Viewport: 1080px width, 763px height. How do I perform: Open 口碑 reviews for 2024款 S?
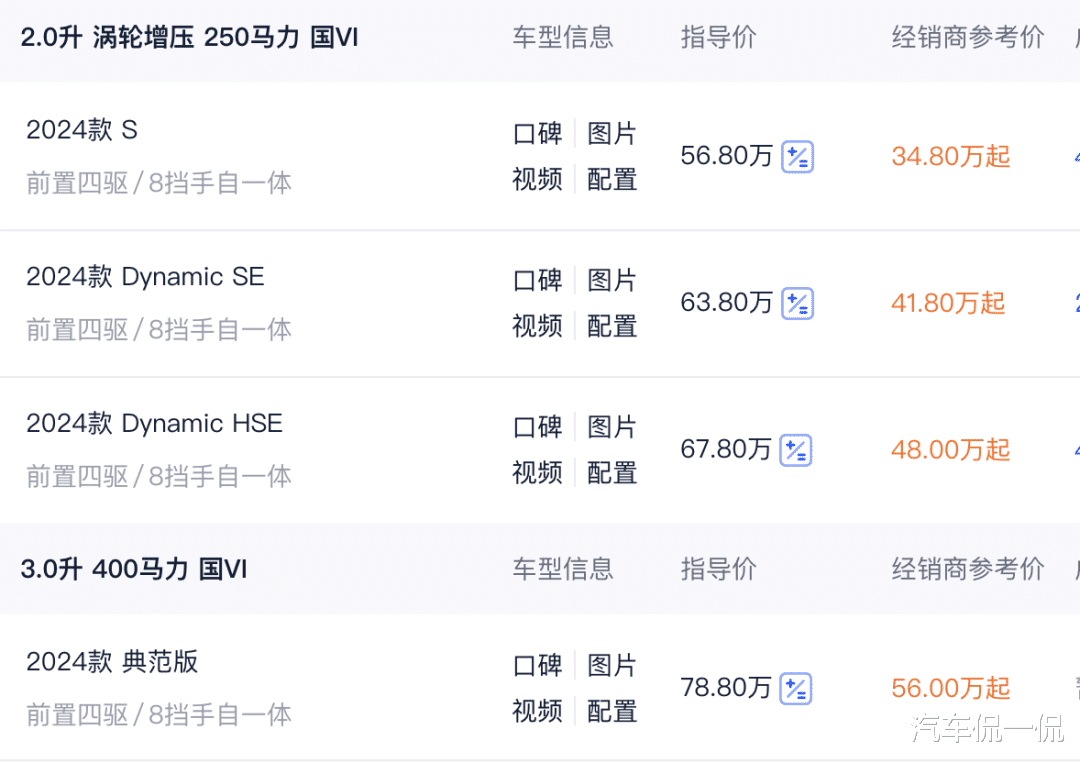537,134
